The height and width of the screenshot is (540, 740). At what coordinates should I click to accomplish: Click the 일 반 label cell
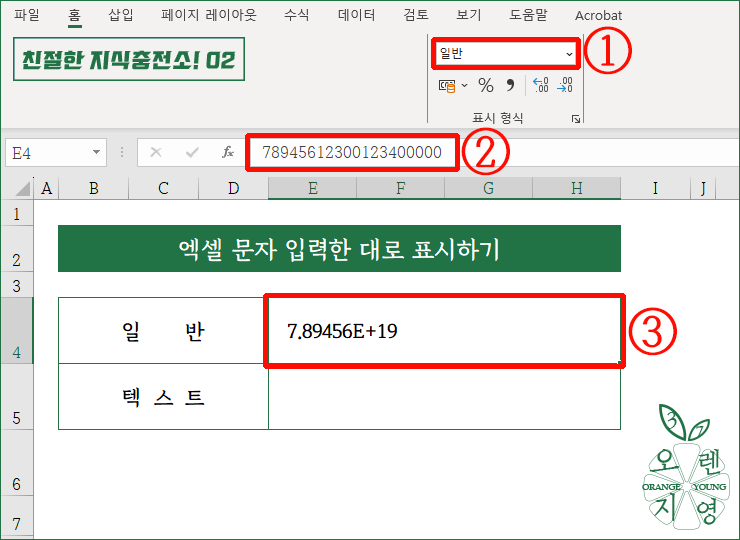pyautogui.click(x=163, y=330)
